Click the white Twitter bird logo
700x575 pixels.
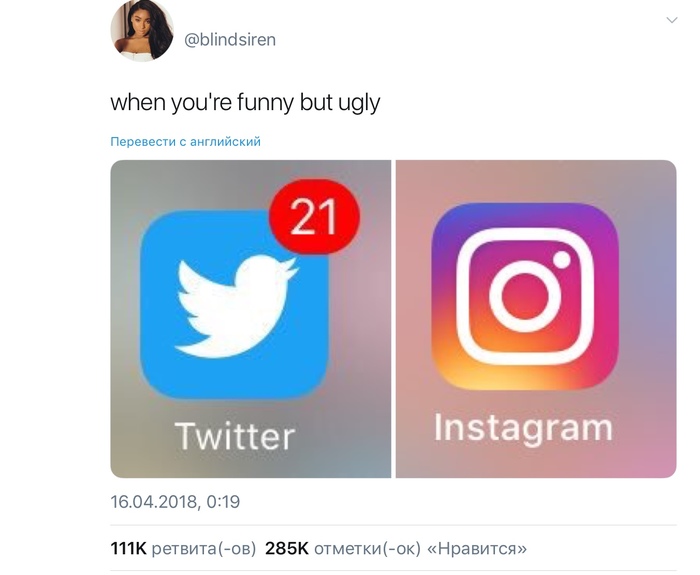236,307
